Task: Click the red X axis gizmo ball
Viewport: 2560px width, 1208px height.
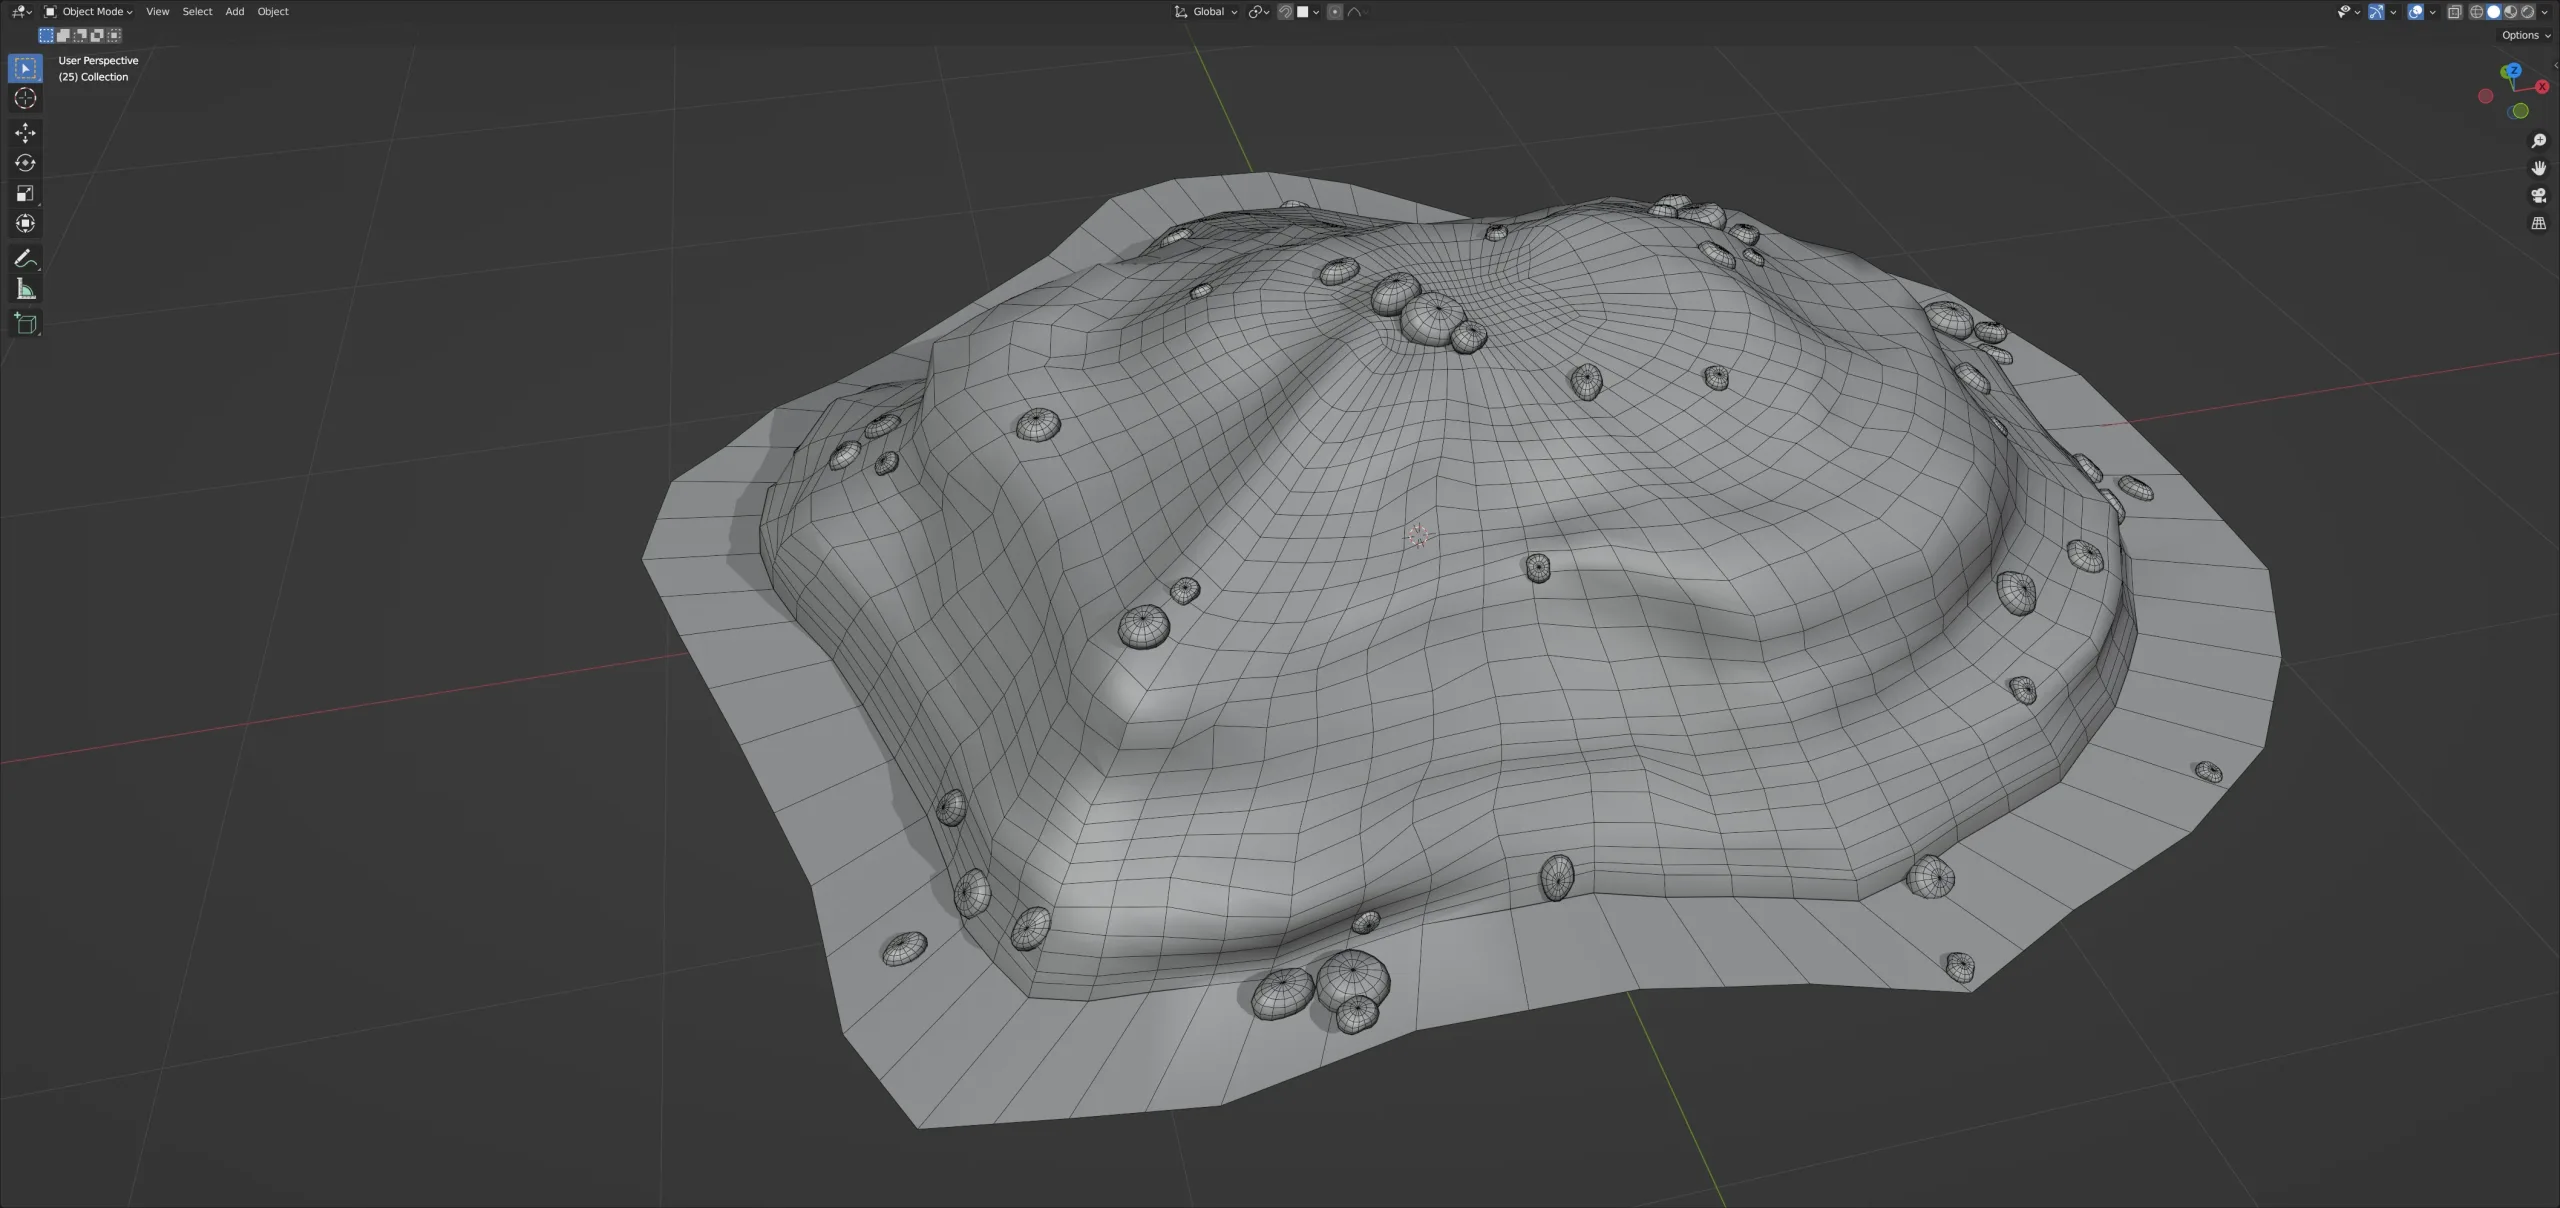Action: (x=2542, y=86)
